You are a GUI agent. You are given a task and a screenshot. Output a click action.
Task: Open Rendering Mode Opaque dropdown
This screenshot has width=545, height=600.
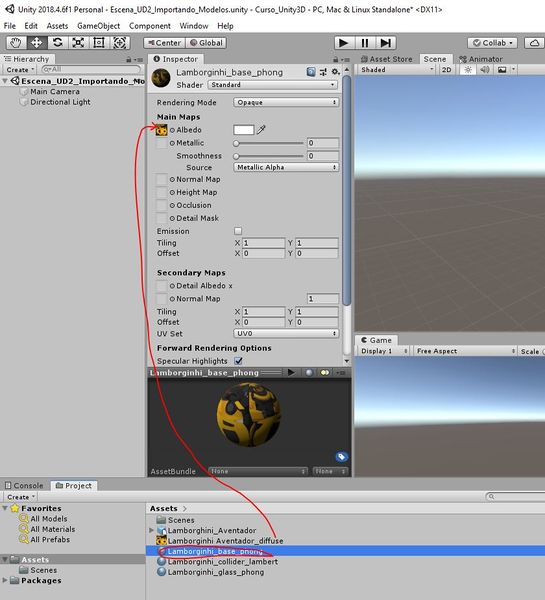(286, 102)
